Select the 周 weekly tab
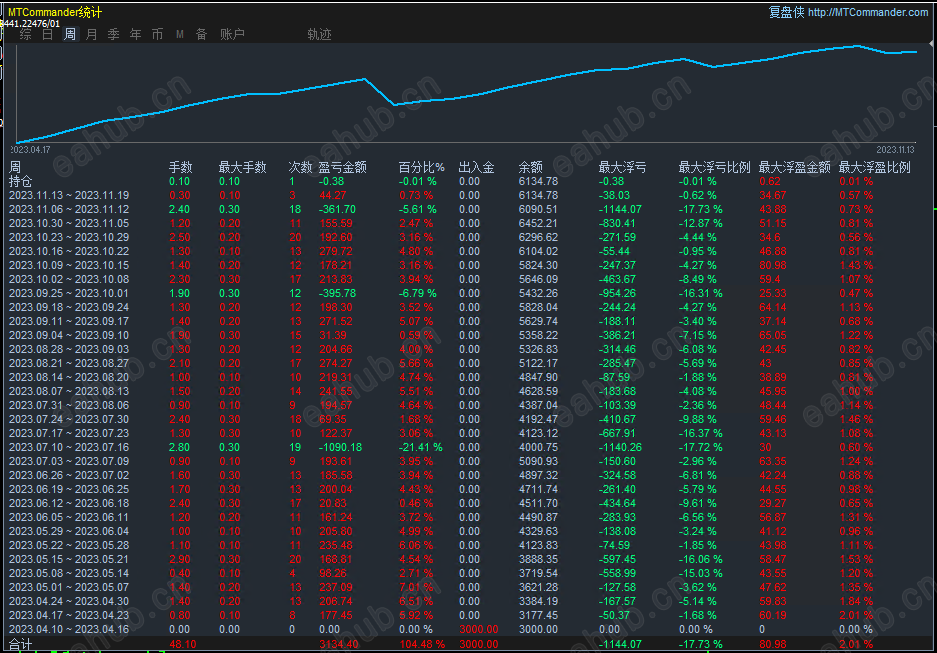This screenshot has height=653, width=937. point(70,34)
